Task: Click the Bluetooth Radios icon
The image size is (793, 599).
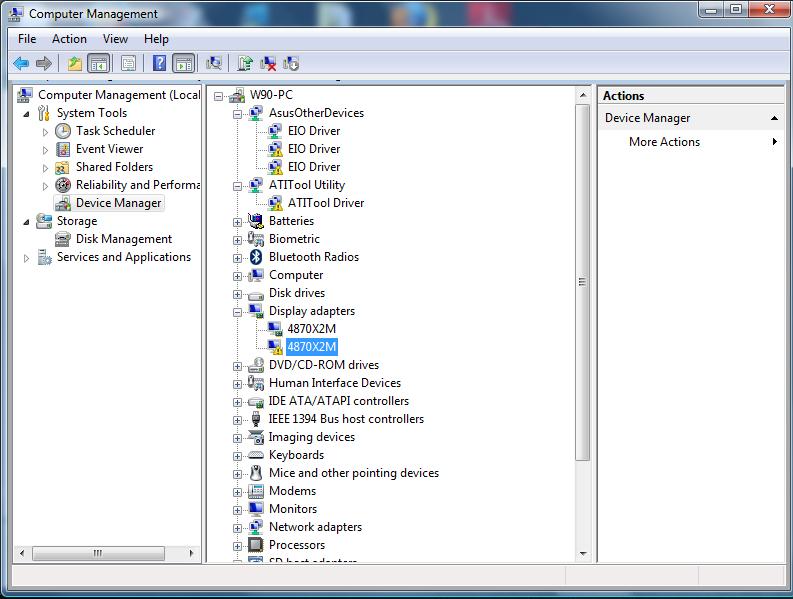Action: click(256, 257)
